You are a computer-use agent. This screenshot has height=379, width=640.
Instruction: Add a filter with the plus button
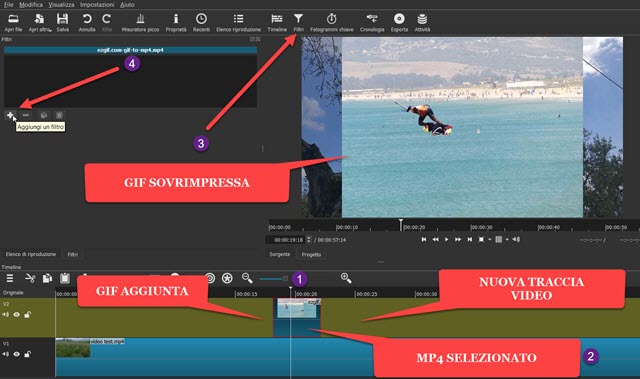coord(11,115)
